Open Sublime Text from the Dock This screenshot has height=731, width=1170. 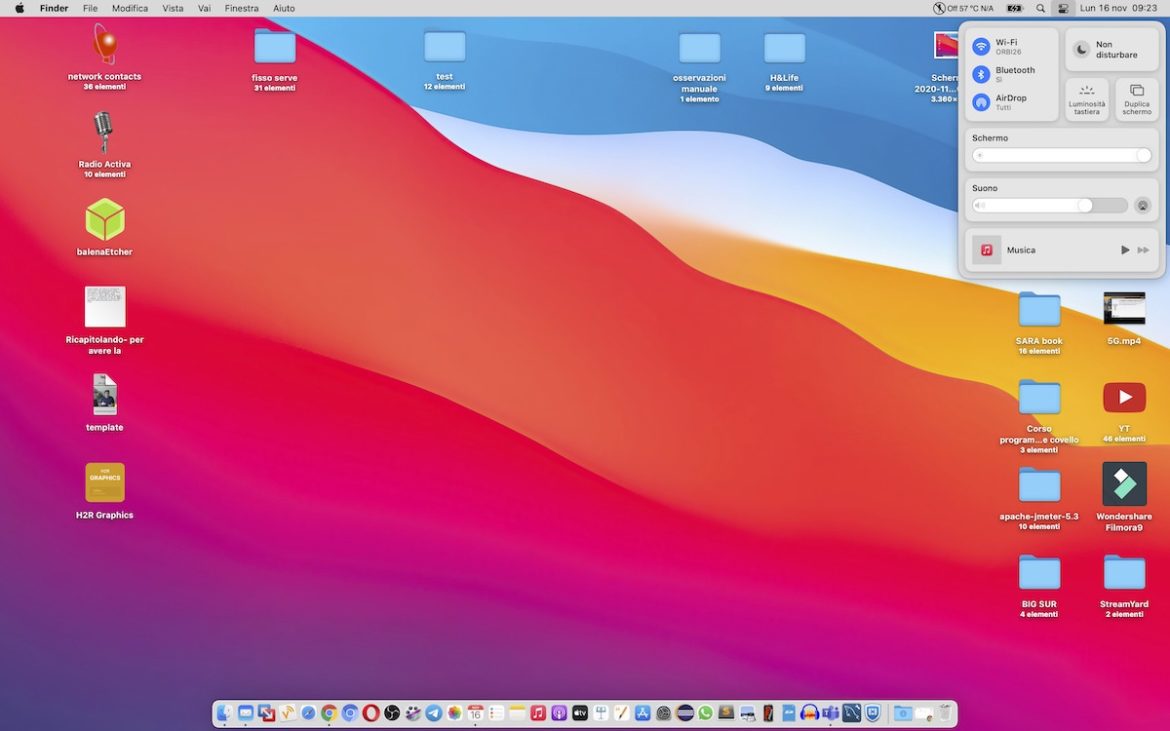pos(726,712)
